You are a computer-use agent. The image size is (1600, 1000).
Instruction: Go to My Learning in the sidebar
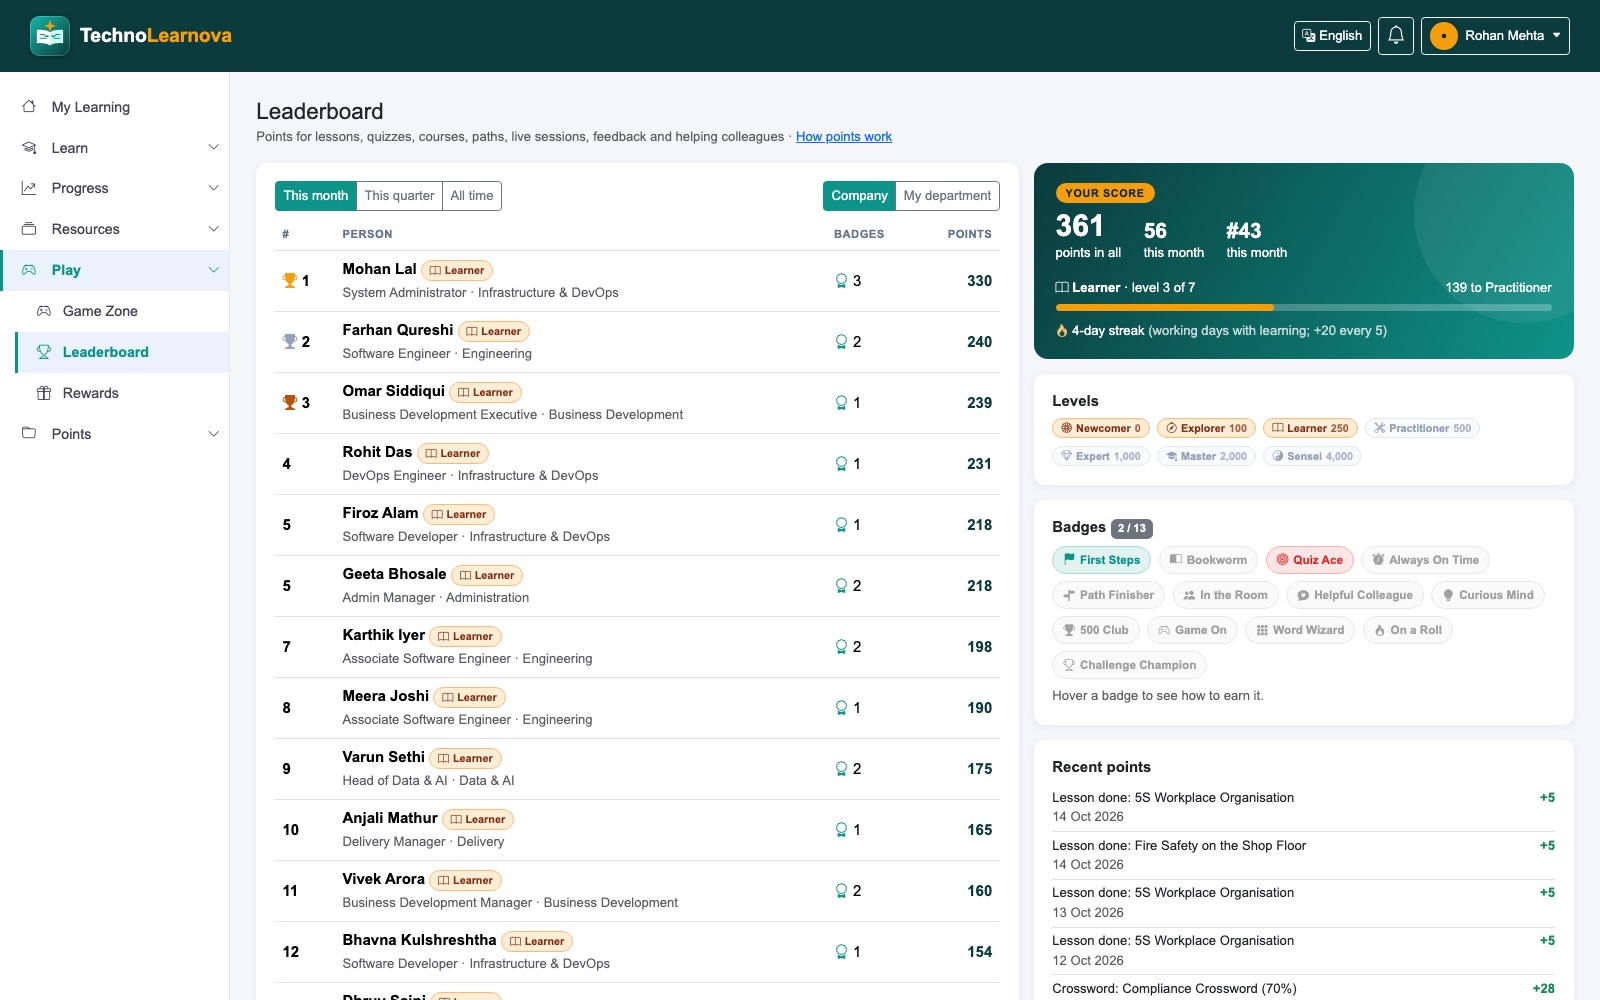coord(115,107)
